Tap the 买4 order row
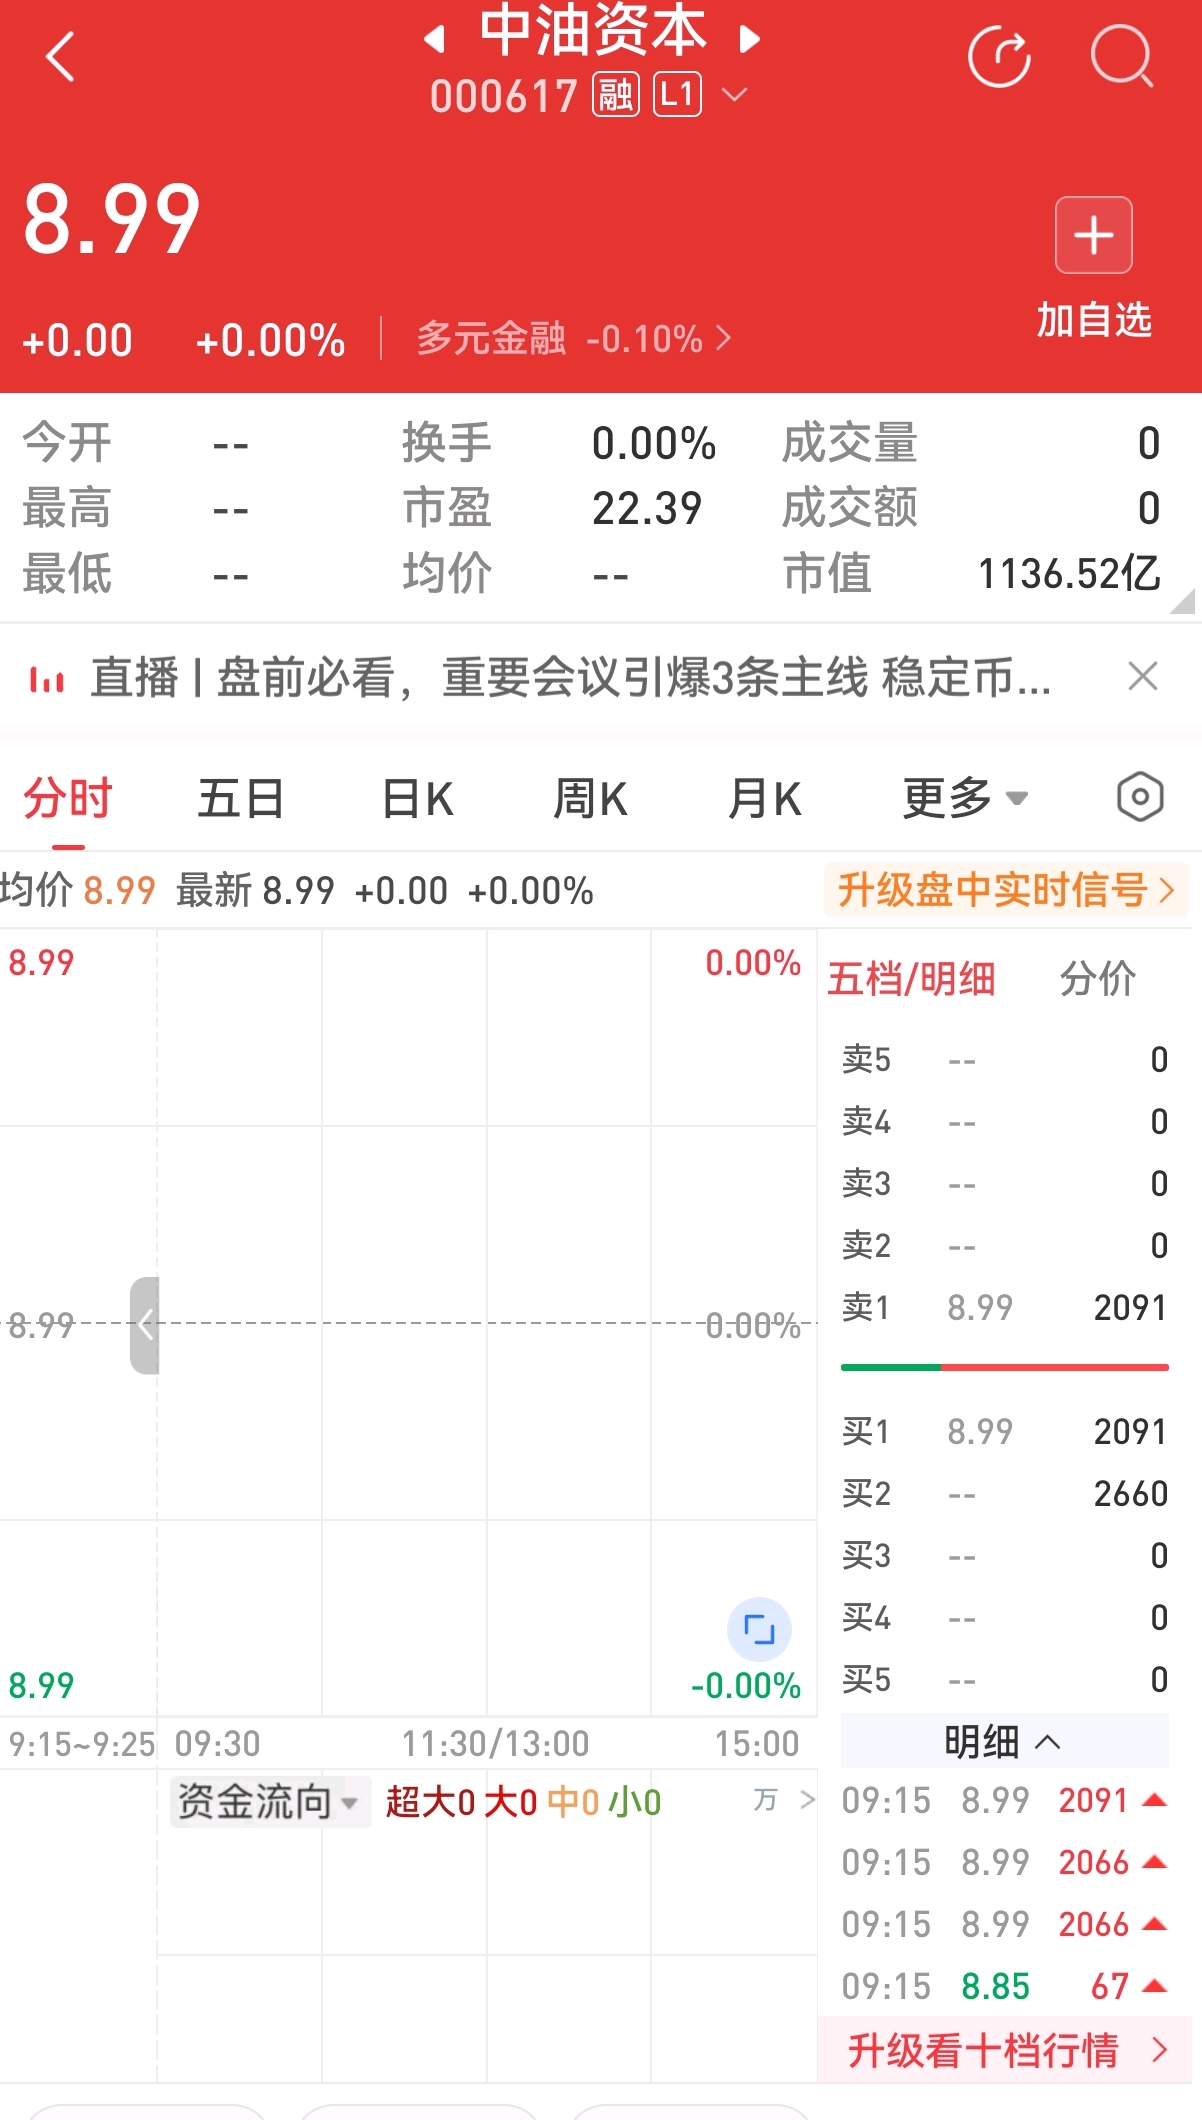1202x2120 pixels. [1005, 1617]
